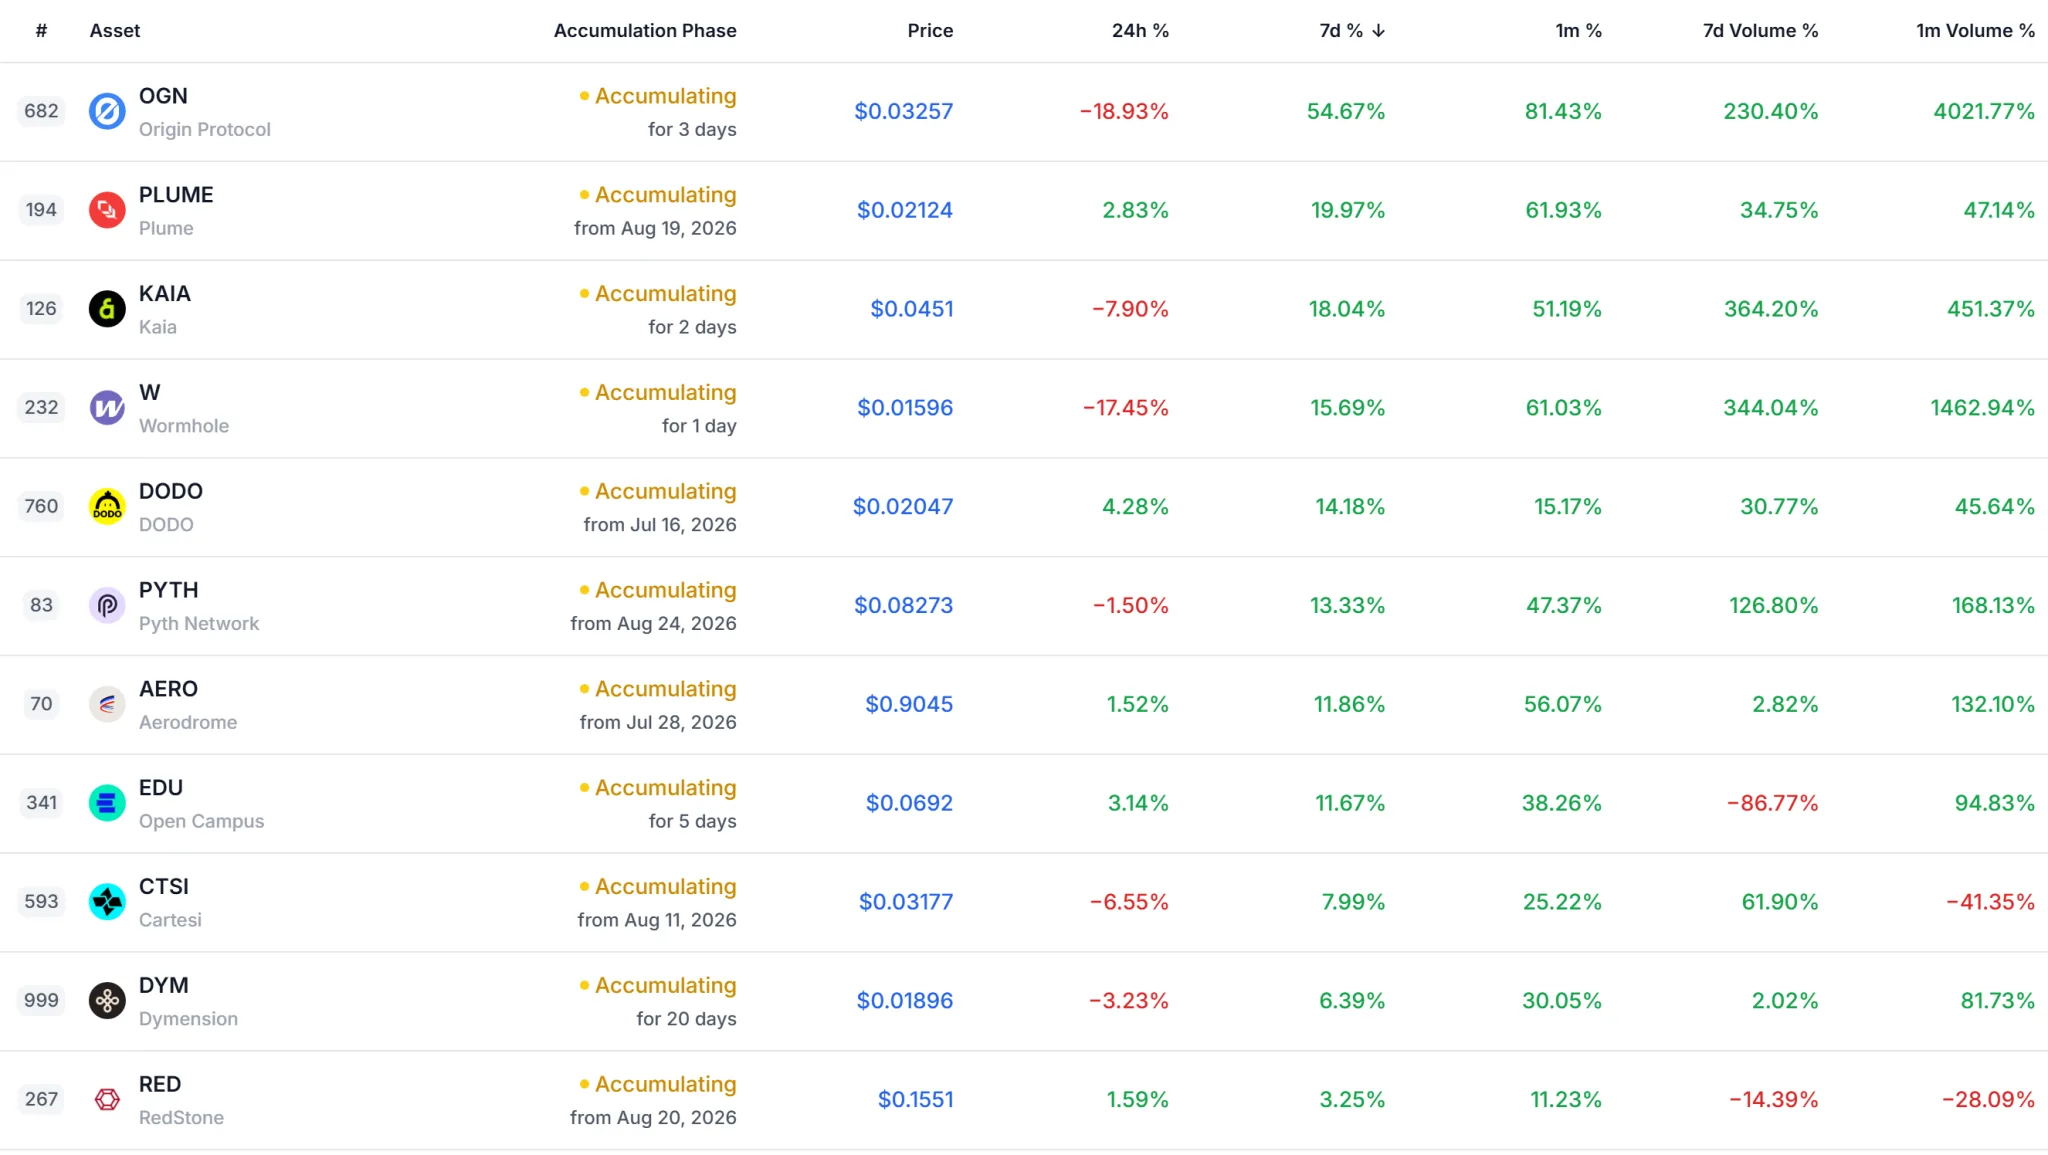Click EDU 7d Volume −86.77%
Screen dimensions: 2048x1155
1772,803
